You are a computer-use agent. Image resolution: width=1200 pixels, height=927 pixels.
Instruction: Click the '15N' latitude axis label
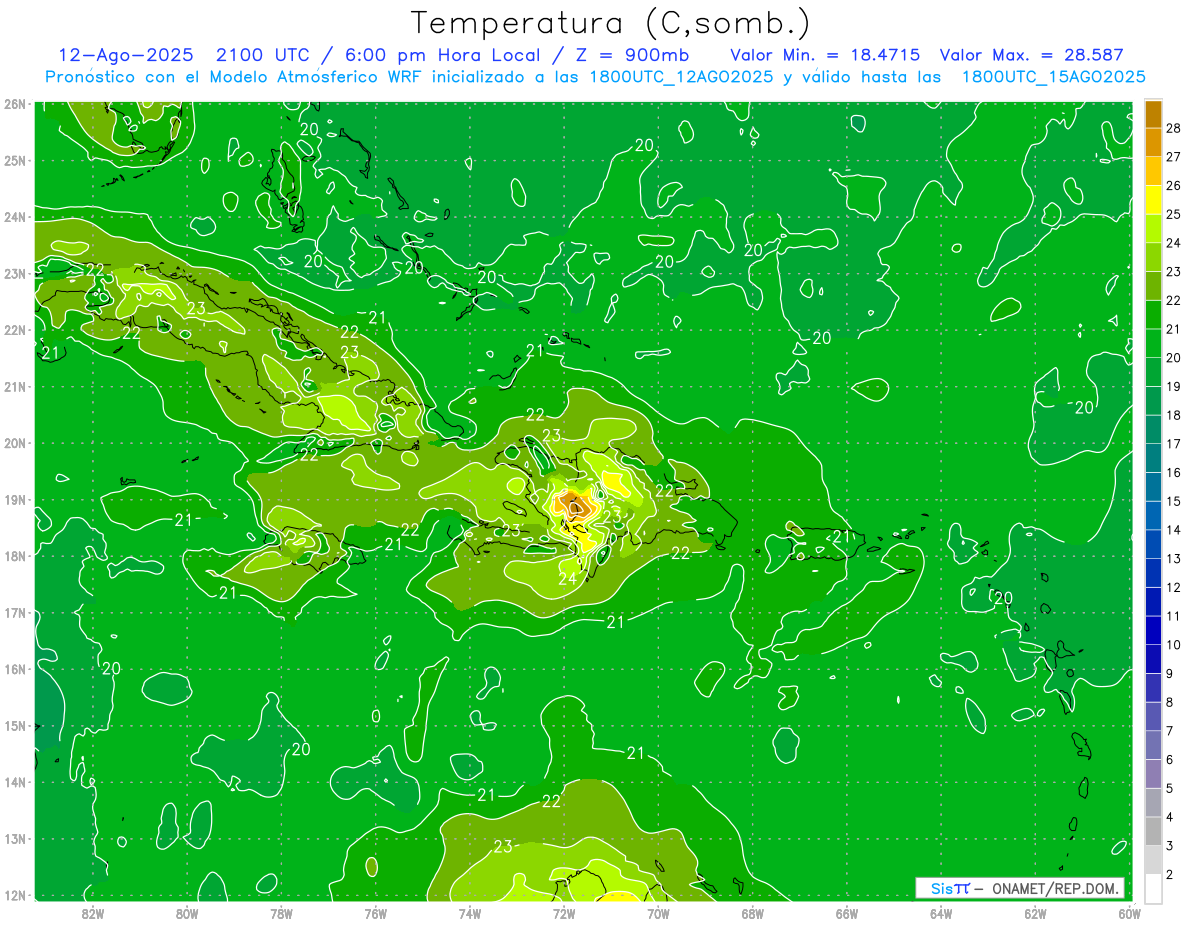14,726
